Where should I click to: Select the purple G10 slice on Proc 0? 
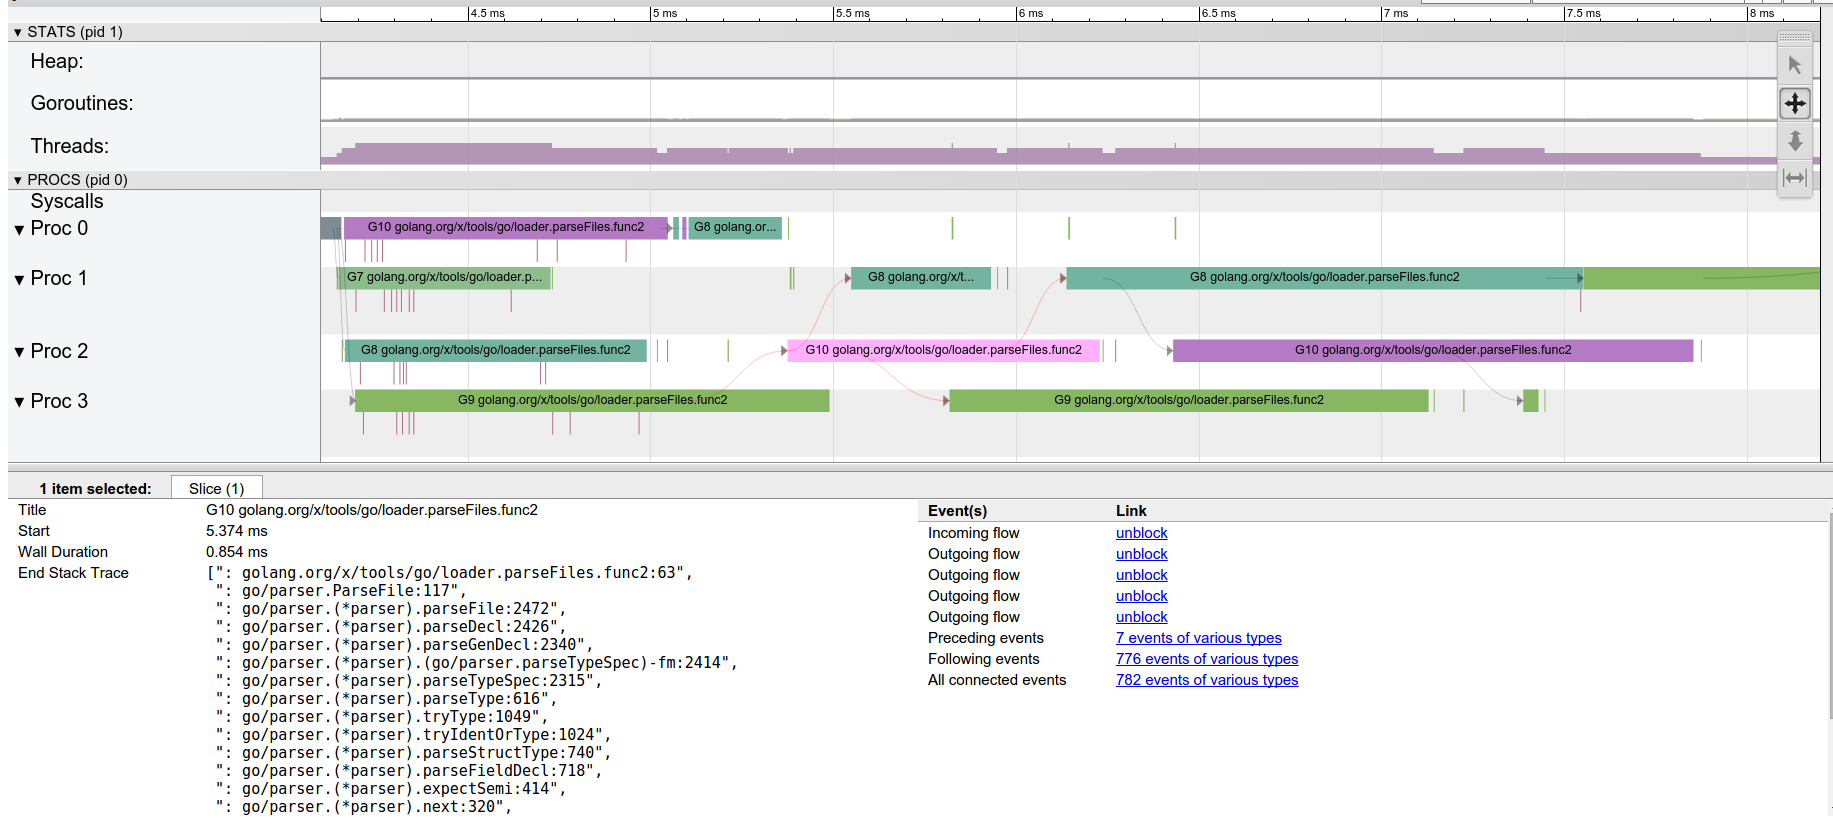tap(505, 227)
